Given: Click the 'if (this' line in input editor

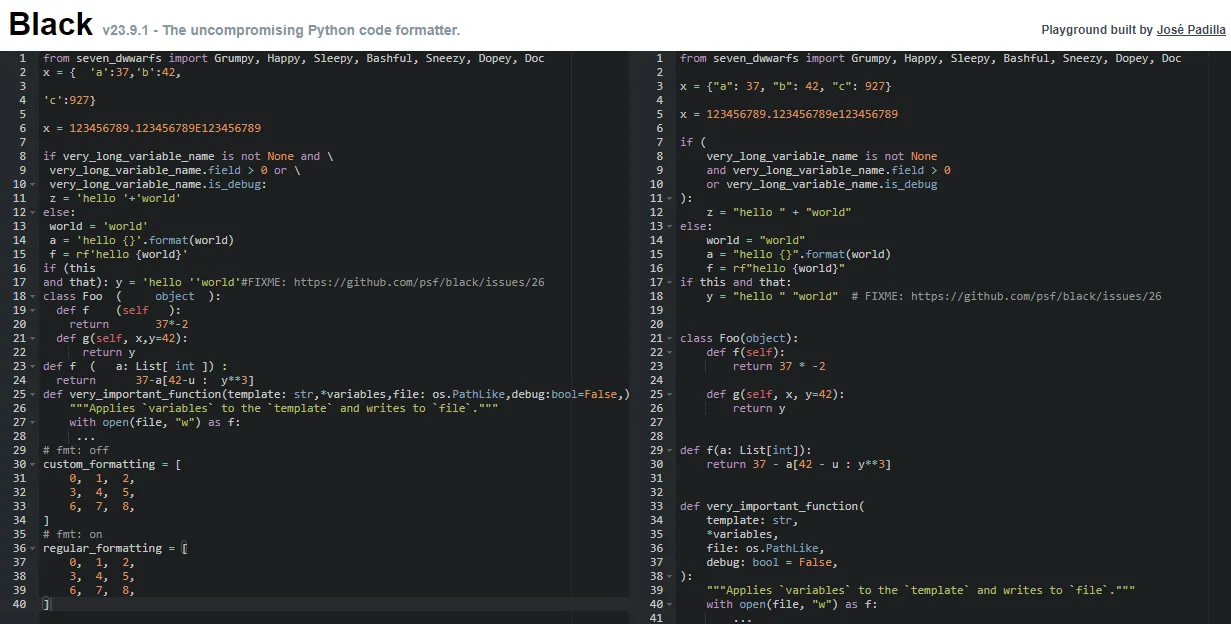Looking at the screenshot, I should (69, 268).
